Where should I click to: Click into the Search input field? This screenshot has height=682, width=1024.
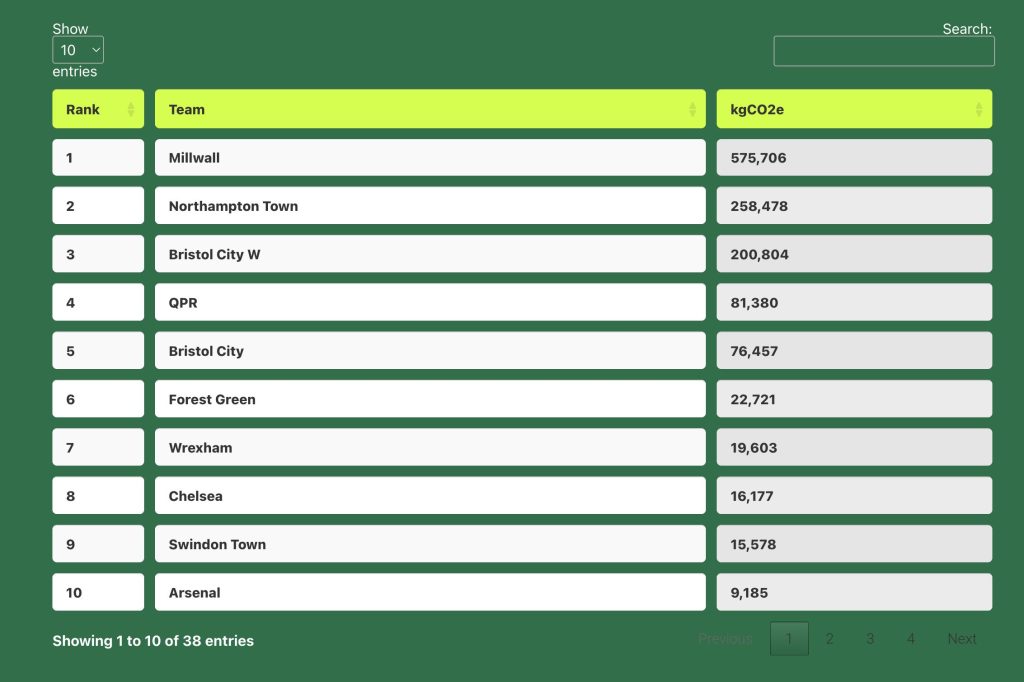pyautogui.click(x=883, y=51)
